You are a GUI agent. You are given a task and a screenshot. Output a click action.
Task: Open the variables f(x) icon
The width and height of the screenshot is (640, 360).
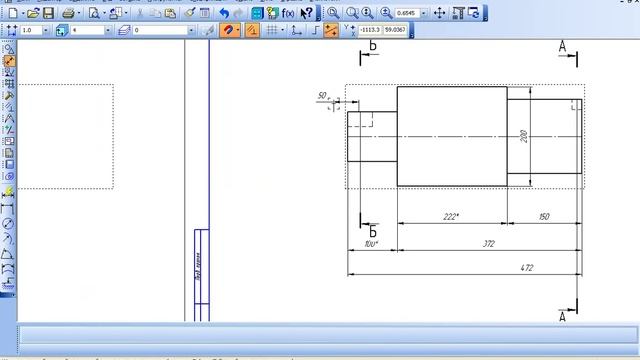[x=288, y=13]
